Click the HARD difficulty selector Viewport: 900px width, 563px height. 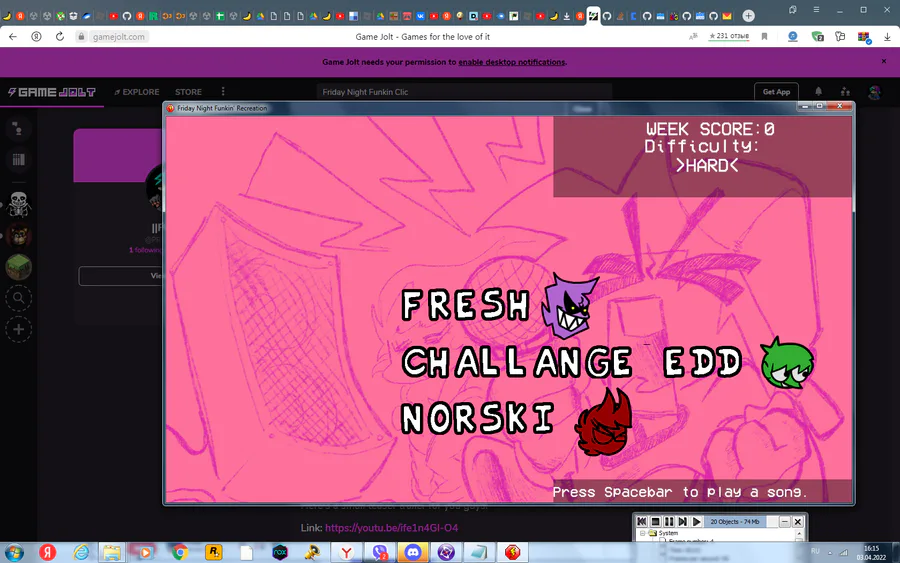point(707,166)
